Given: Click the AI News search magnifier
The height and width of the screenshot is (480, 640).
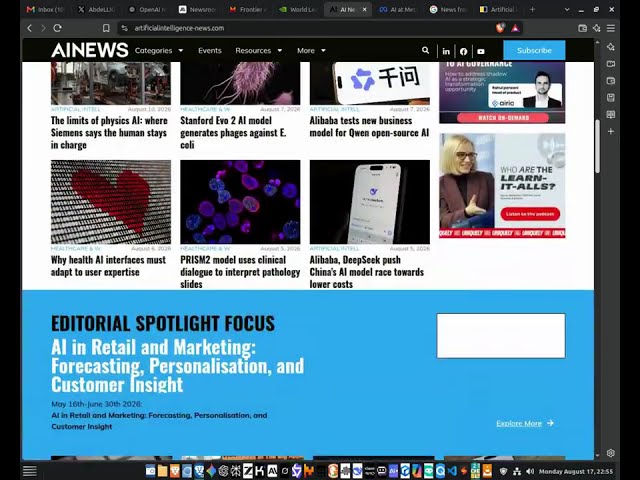Looking at the screenshot, I should point(425,50).
